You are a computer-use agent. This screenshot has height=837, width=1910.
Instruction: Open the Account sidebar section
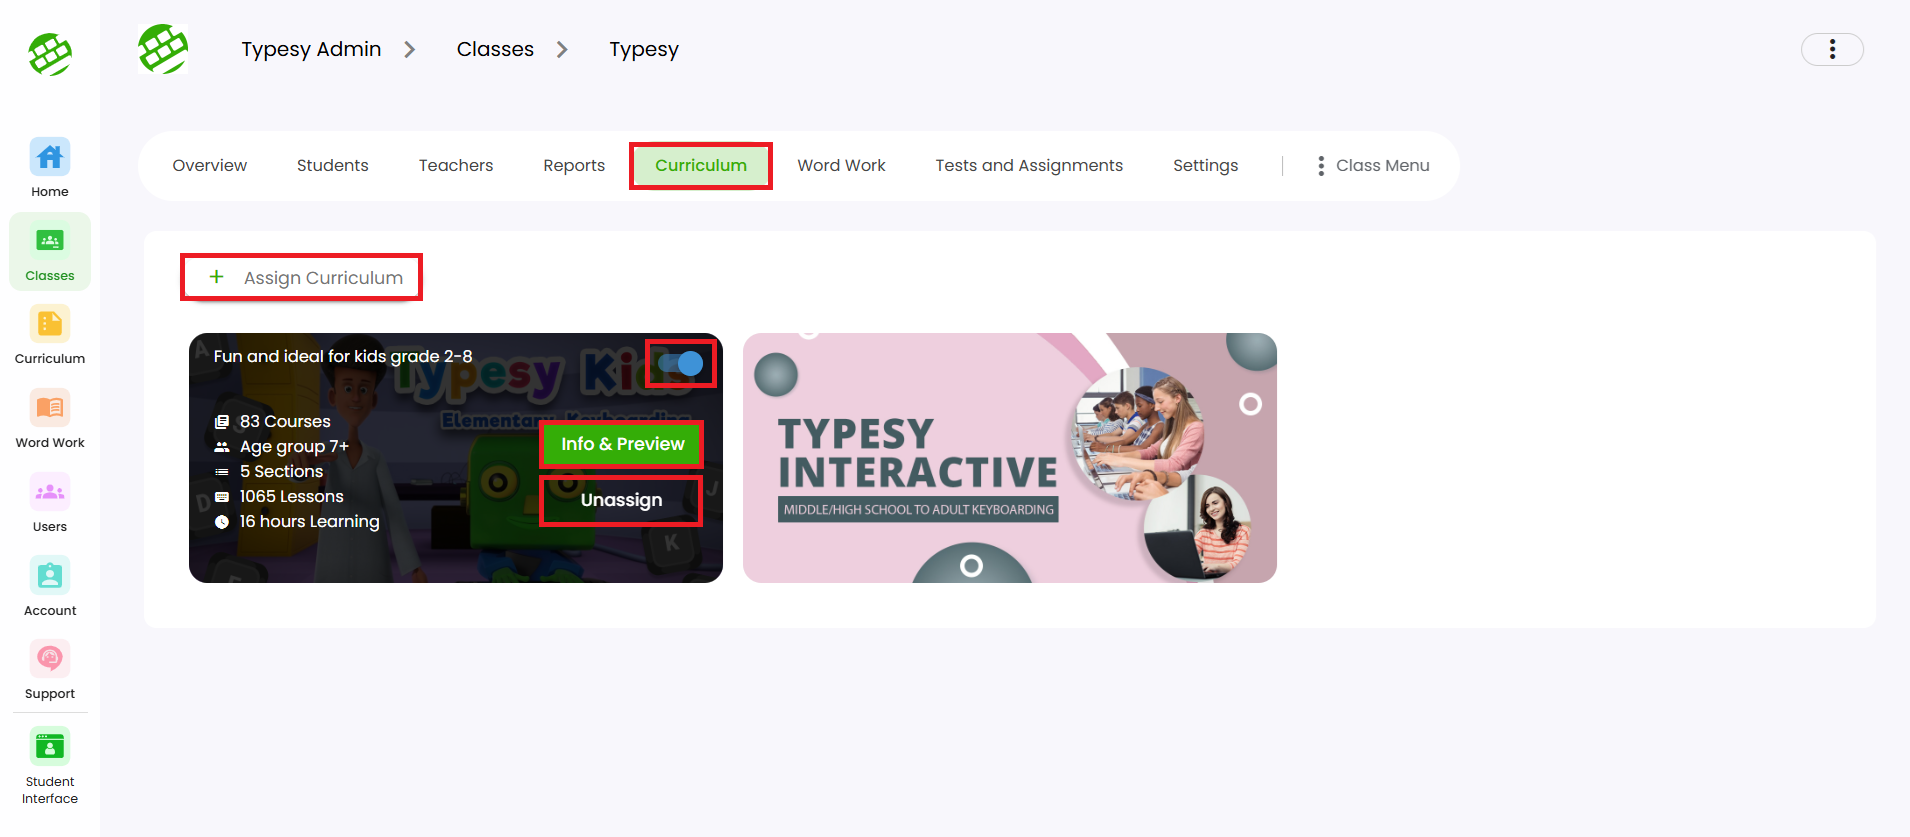point(50,587)
